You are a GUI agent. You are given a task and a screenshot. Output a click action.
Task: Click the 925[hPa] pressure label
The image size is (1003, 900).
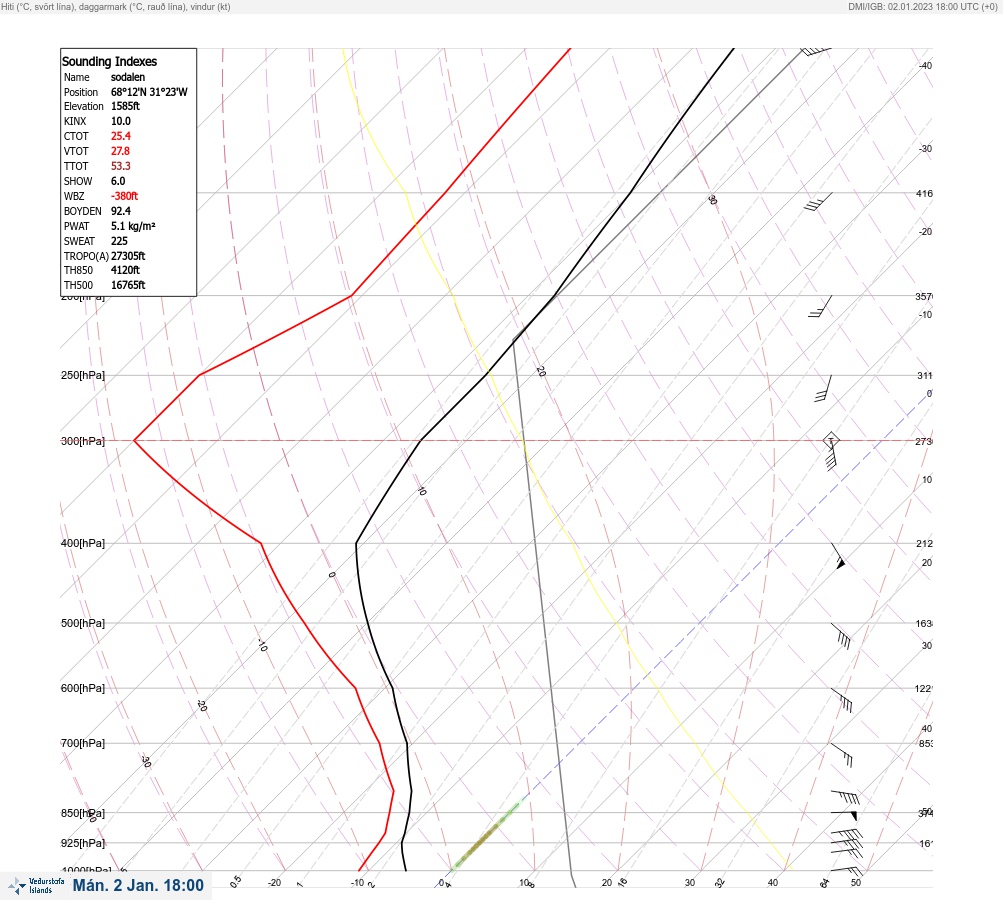[83, 843]
